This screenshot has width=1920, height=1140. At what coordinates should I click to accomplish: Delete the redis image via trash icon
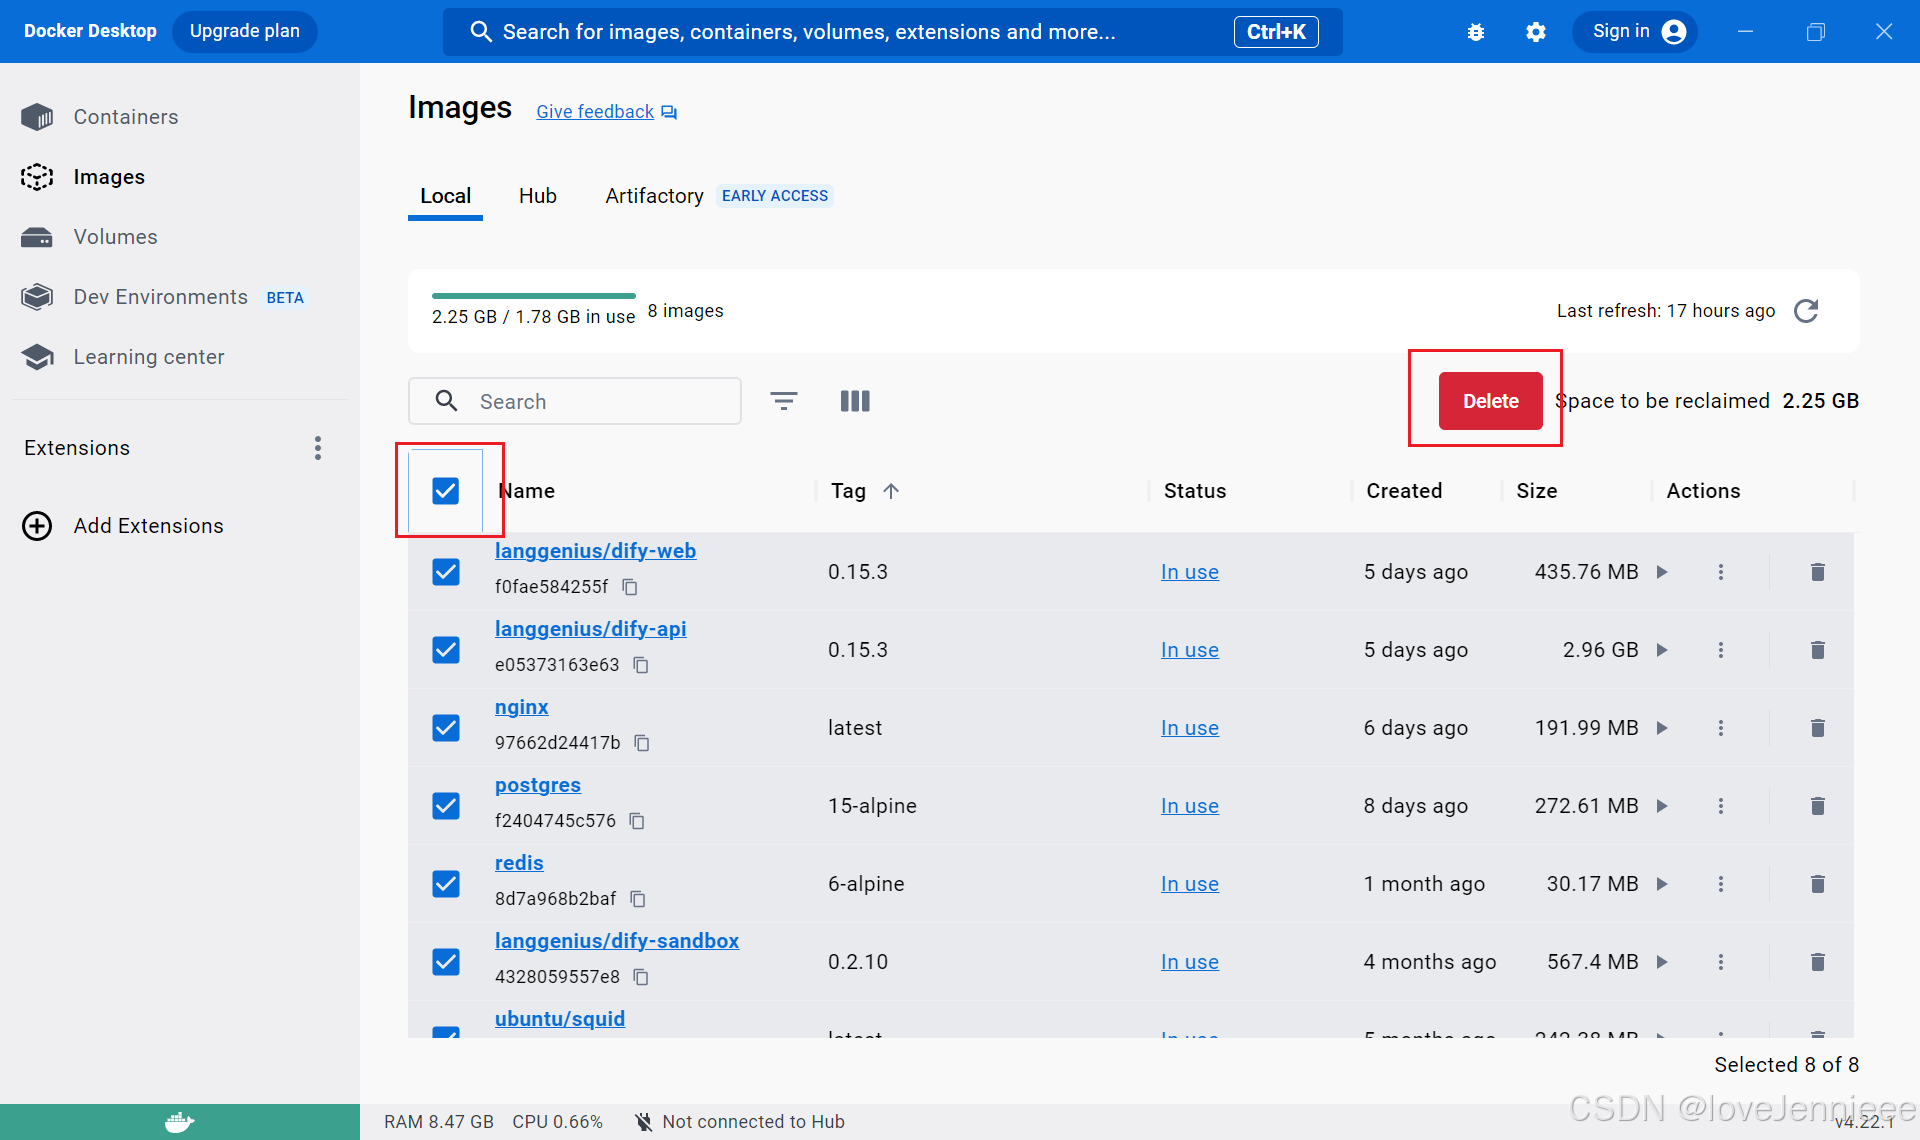[1818, 884]
